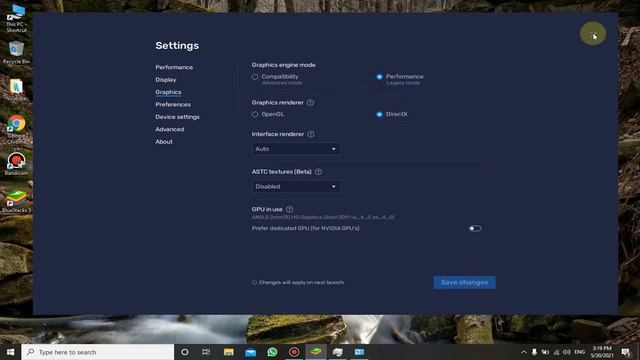640x360 pixels.
Task: Choose DirectX graphics renderer
Action: 379,114
